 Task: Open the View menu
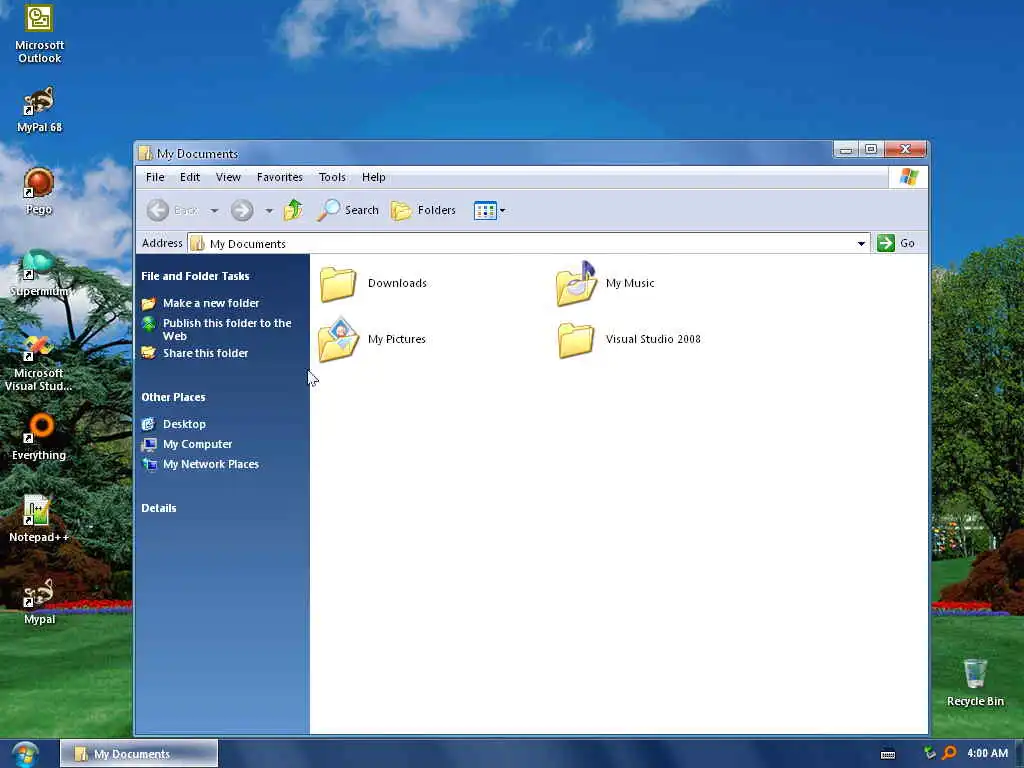(229, 177)
